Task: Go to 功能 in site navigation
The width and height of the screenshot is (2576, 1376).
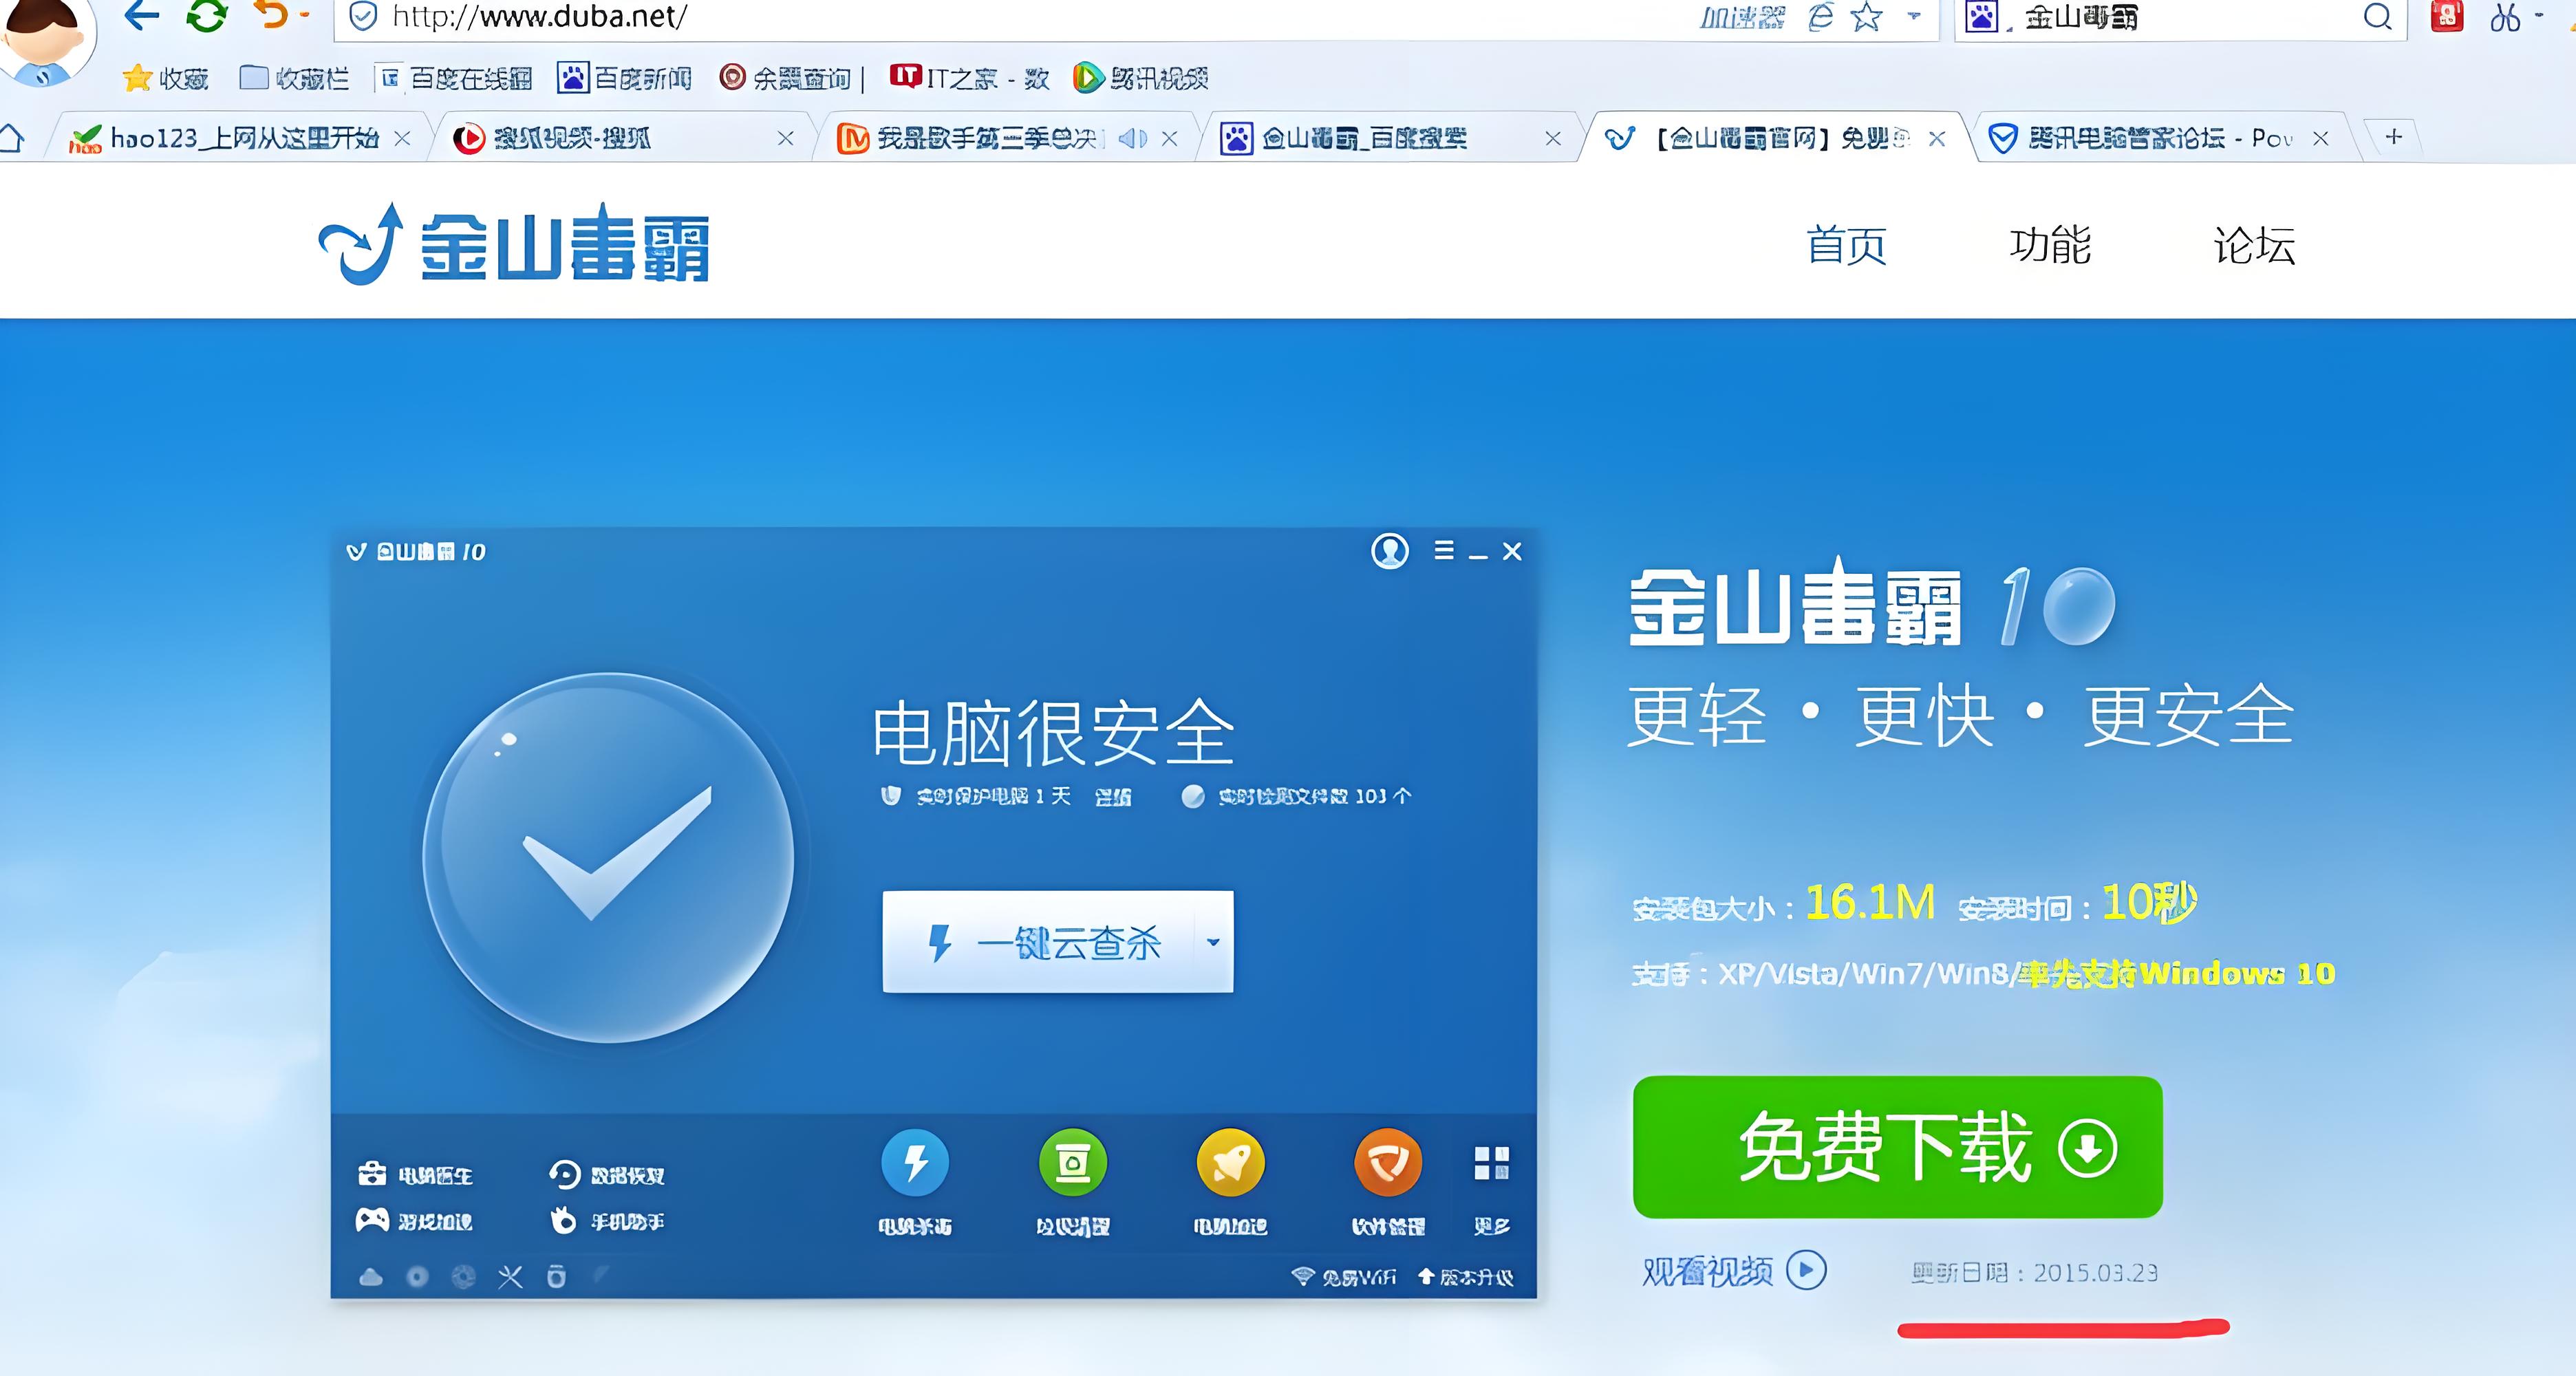Action: click(2050, 245)
